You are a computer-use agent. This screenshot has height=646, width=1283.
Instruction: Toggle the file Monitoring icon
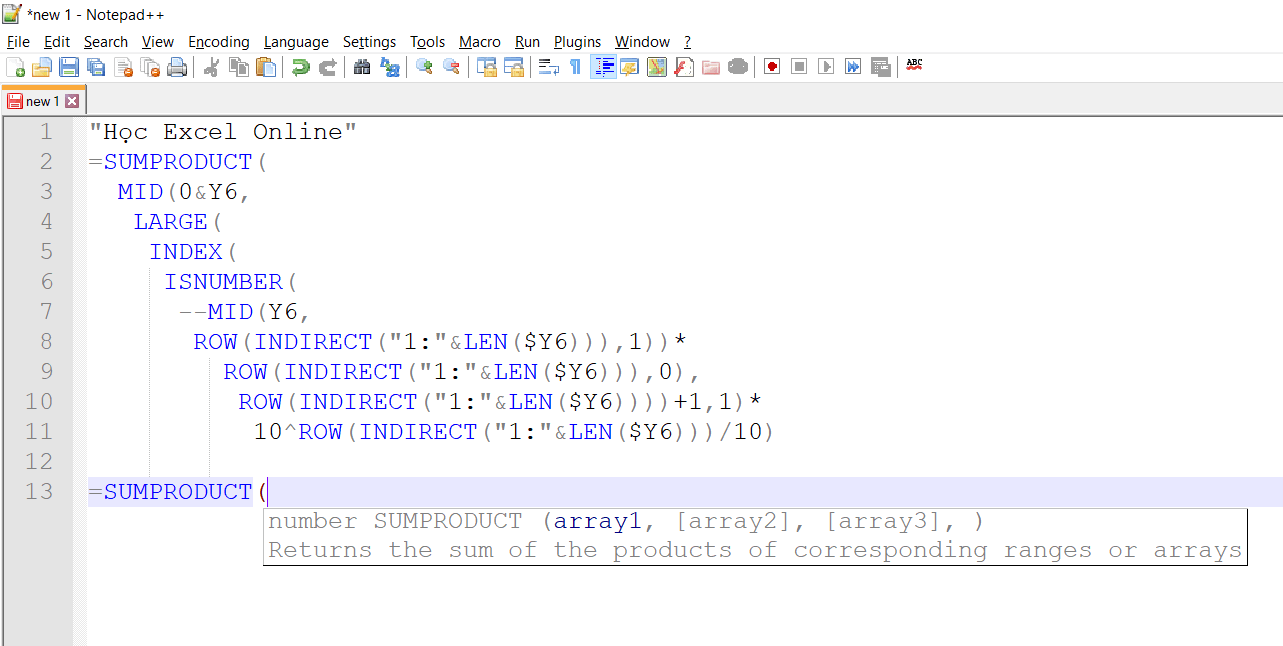(738, 67)
